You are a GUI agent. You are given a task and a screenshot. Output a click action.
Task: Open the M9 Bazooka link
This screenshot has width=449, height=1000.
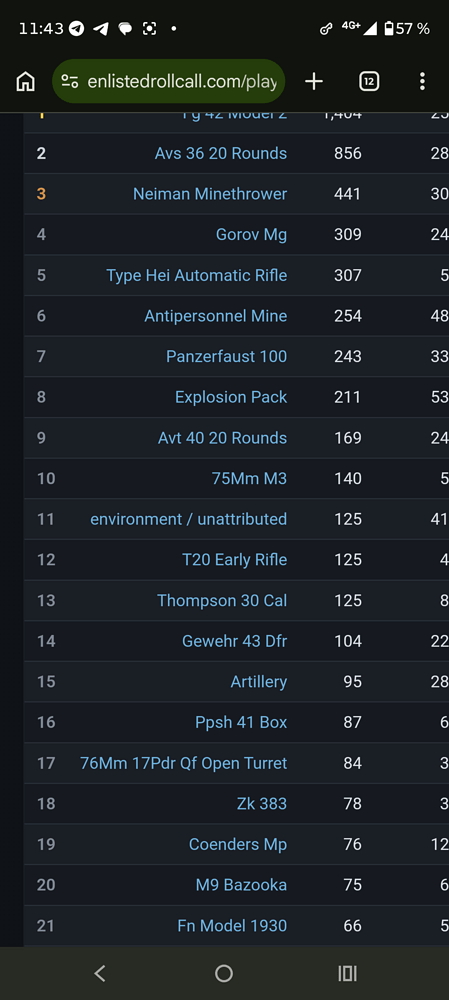241,885
